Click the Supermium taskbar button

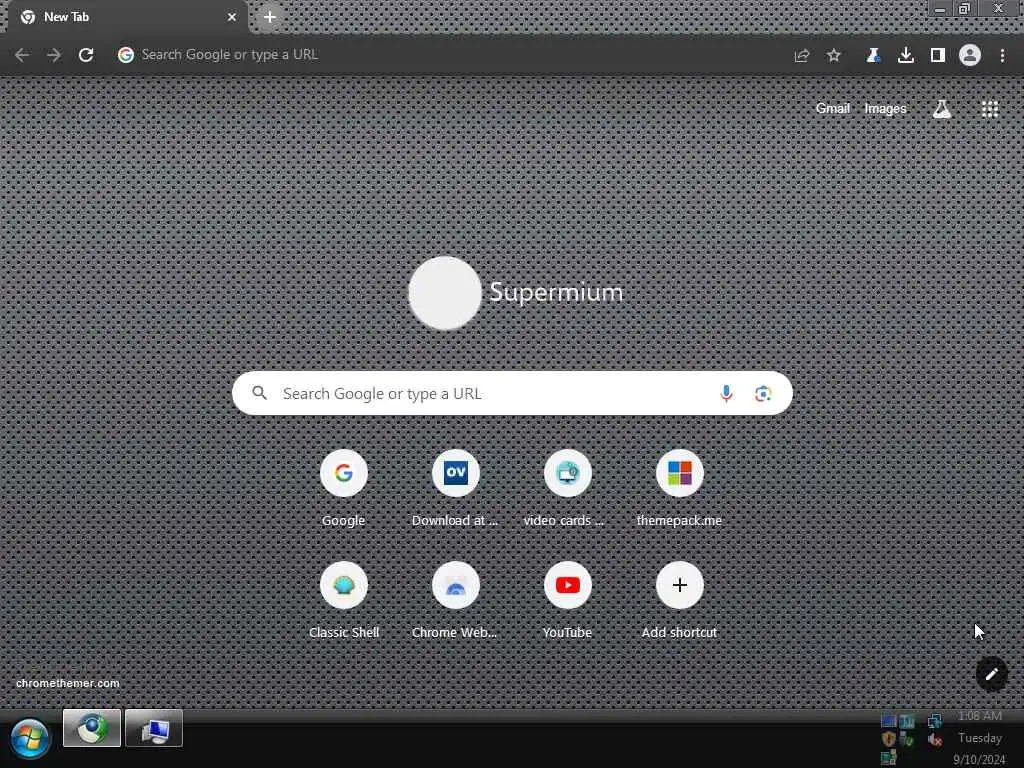[x=92, y=728]
